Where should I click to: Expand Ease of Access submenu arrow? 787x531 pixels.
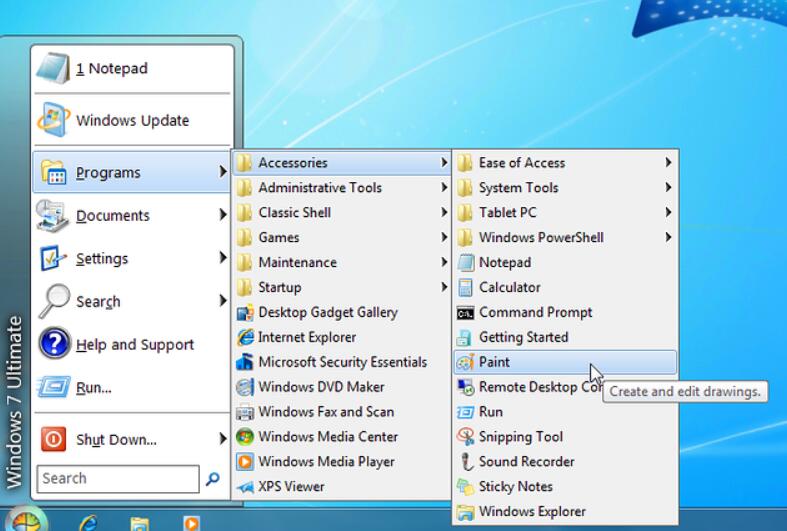click(x=668, y=162)
